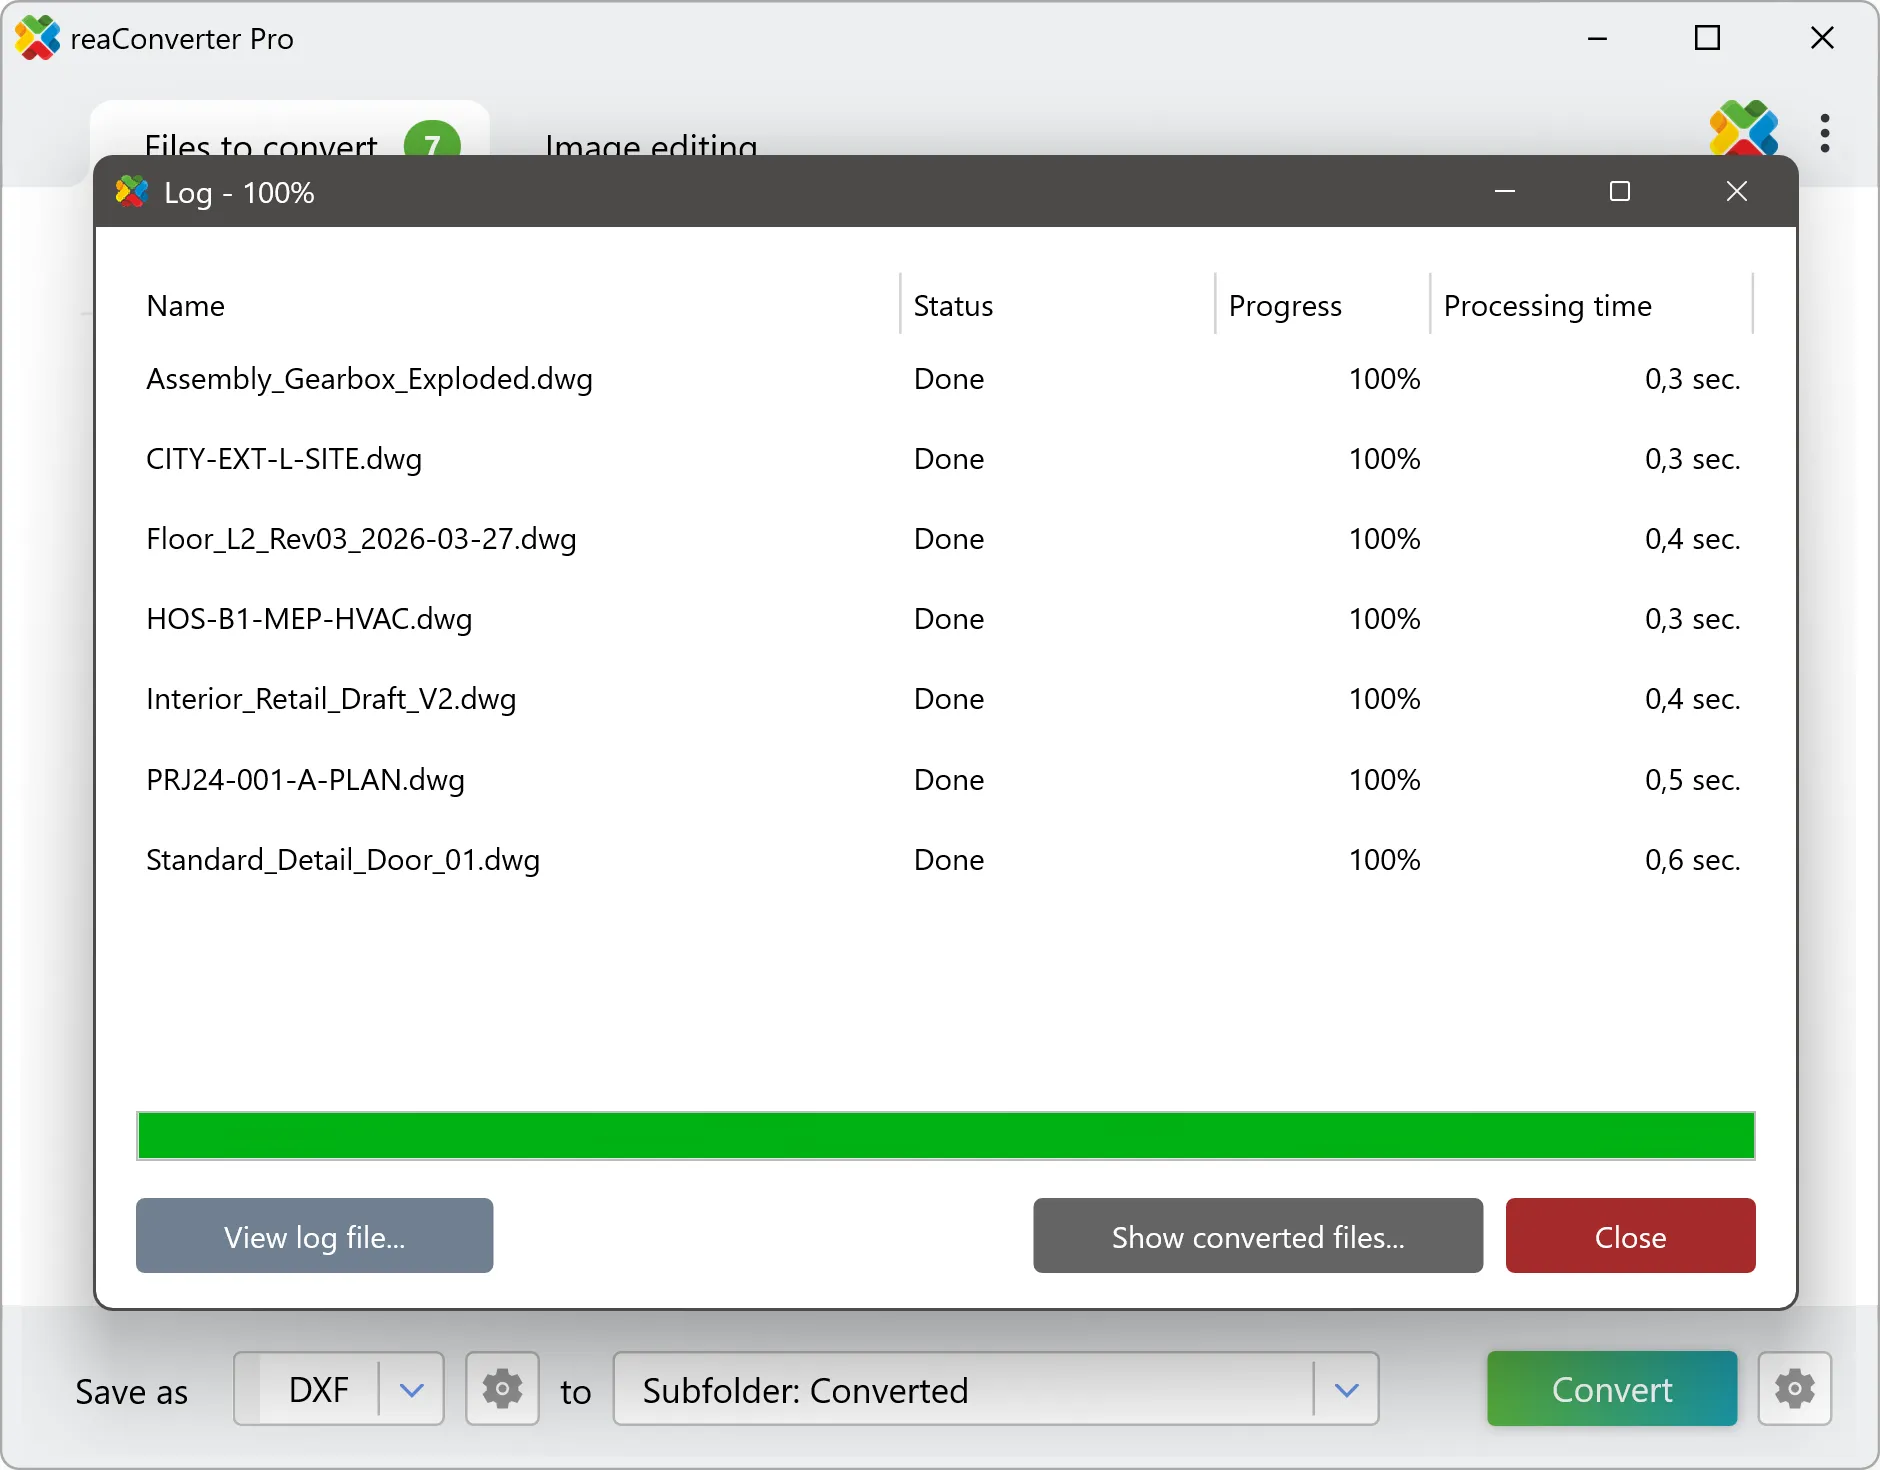Screen dimensions: 1880x1470
Task: Open format settings gear beside DXF
Action: coord(501,1389)
